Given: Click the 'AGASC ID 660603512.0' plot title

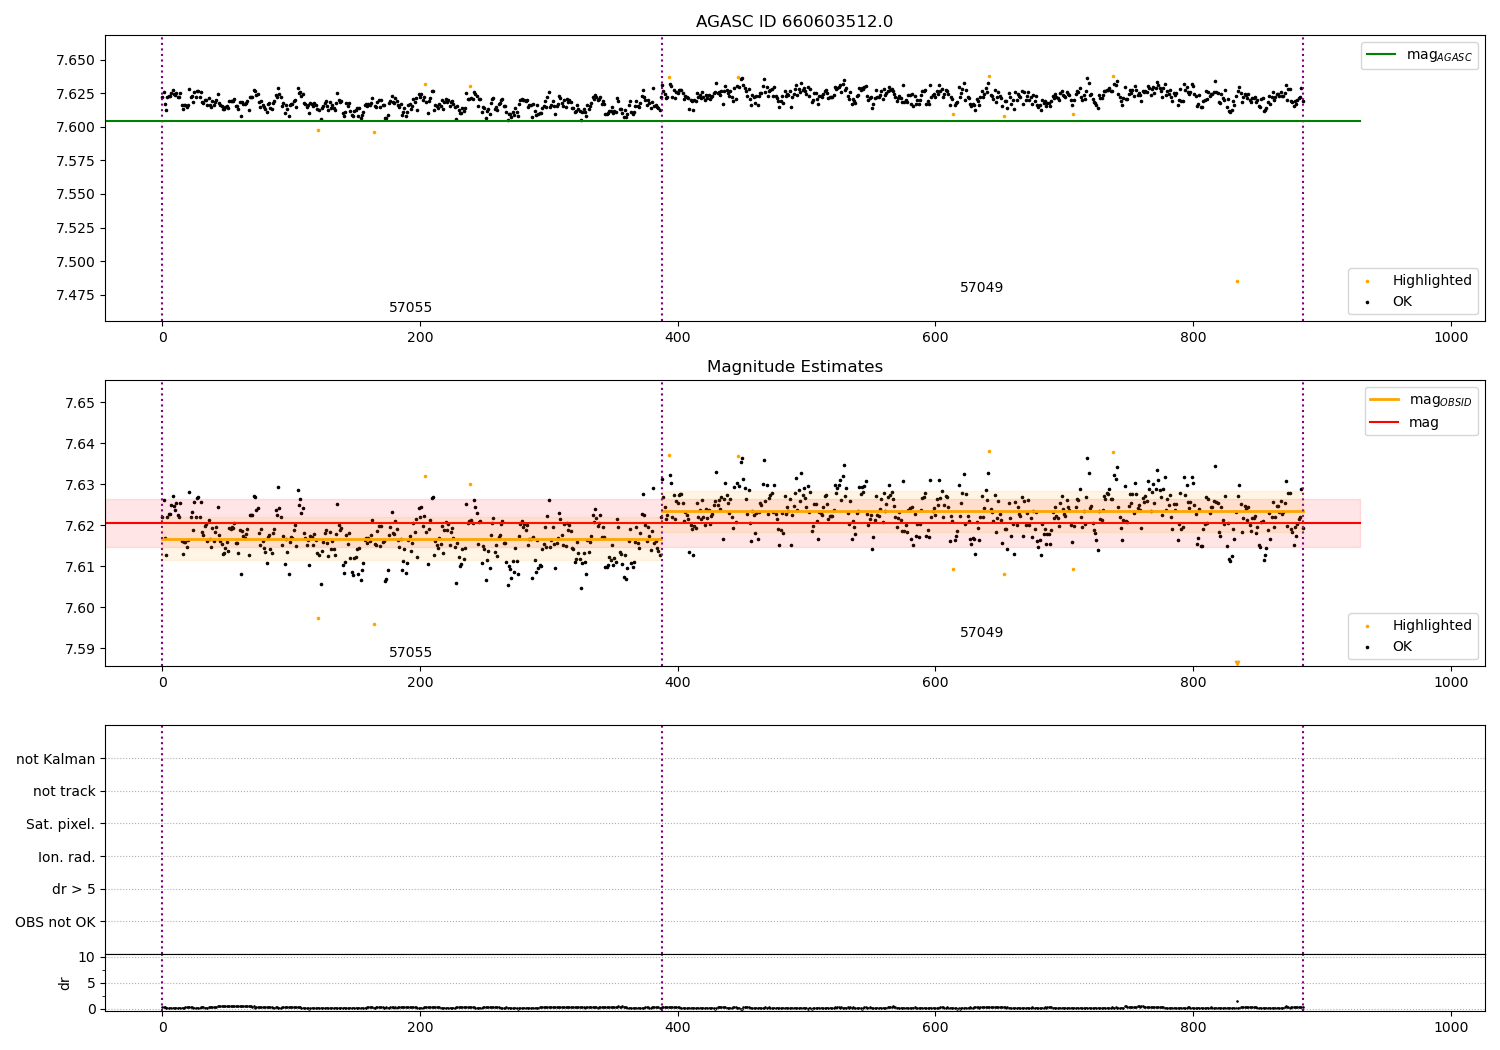Looking at the screenshot, I should pos(794,22).
